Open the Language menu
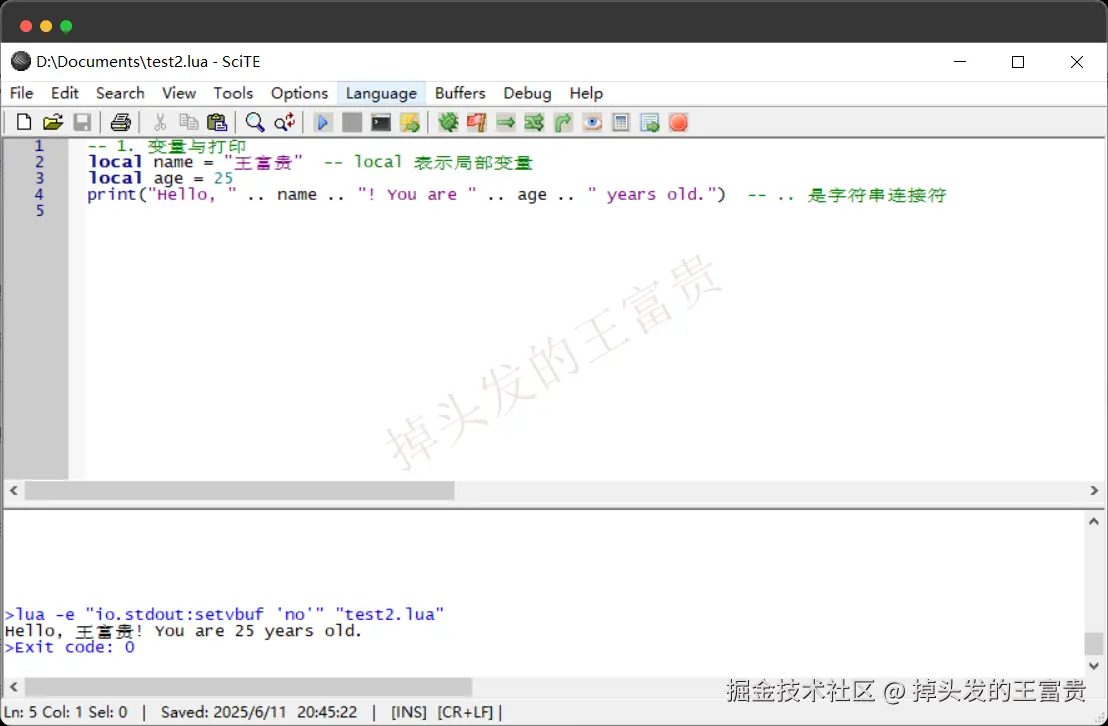 point(382,93)
